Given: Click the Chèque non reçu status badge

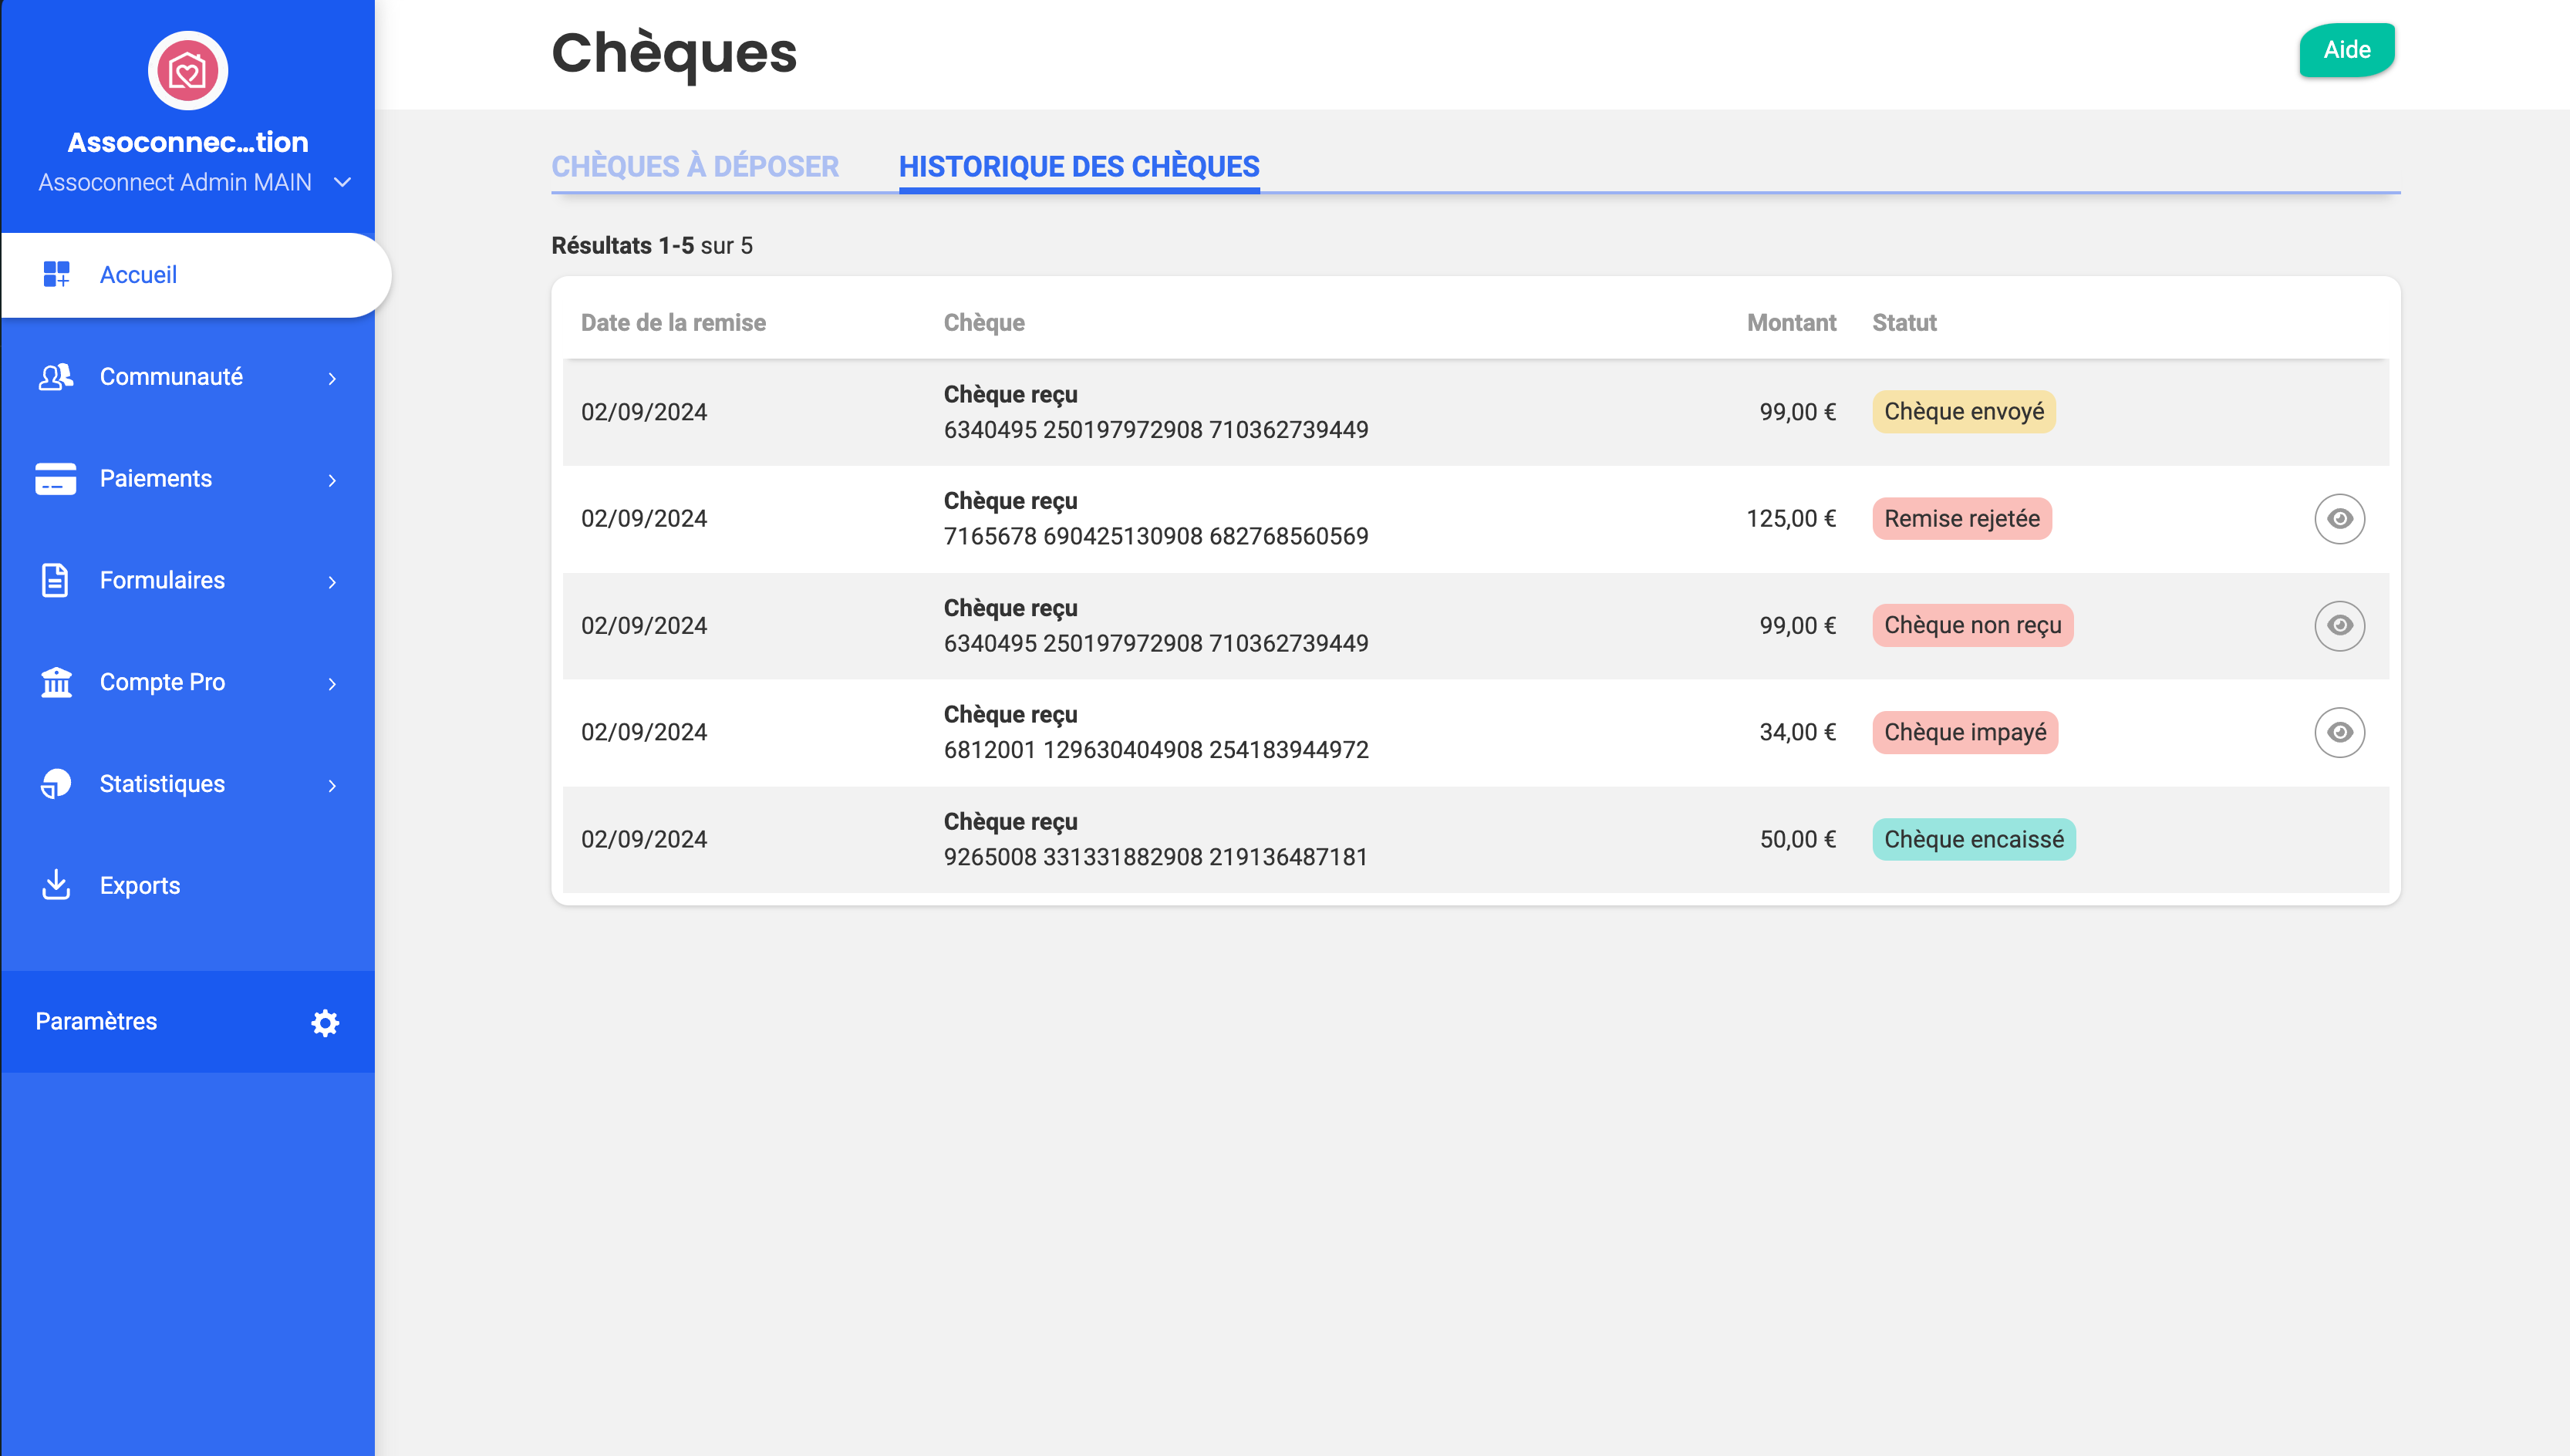Looking at the screenshot, I should pos(1972,625).
